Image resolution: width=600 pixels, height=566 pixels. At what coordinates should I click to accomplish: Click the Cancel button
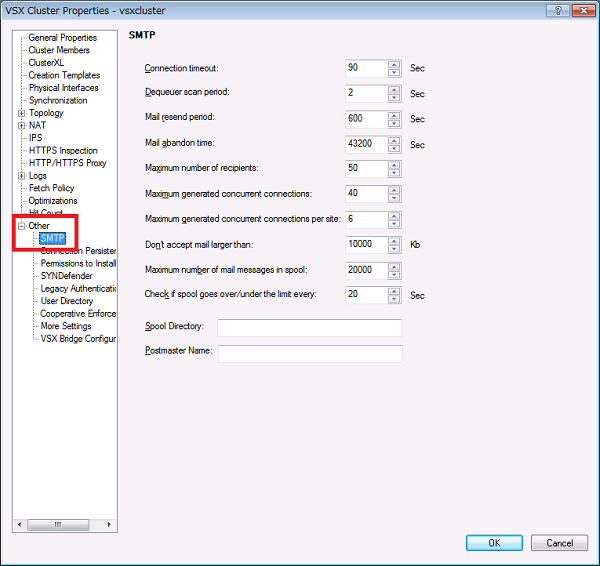click(559, 543)
